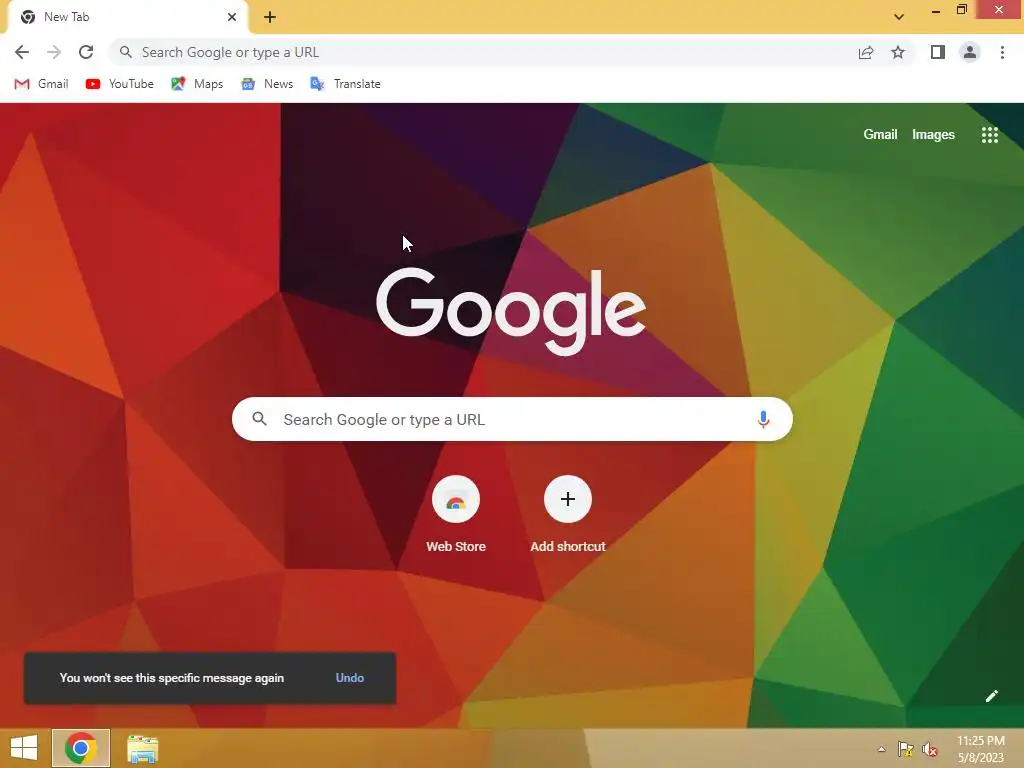Open Gmail bookmark in bookmarks bar

click(x=41, y=84)
